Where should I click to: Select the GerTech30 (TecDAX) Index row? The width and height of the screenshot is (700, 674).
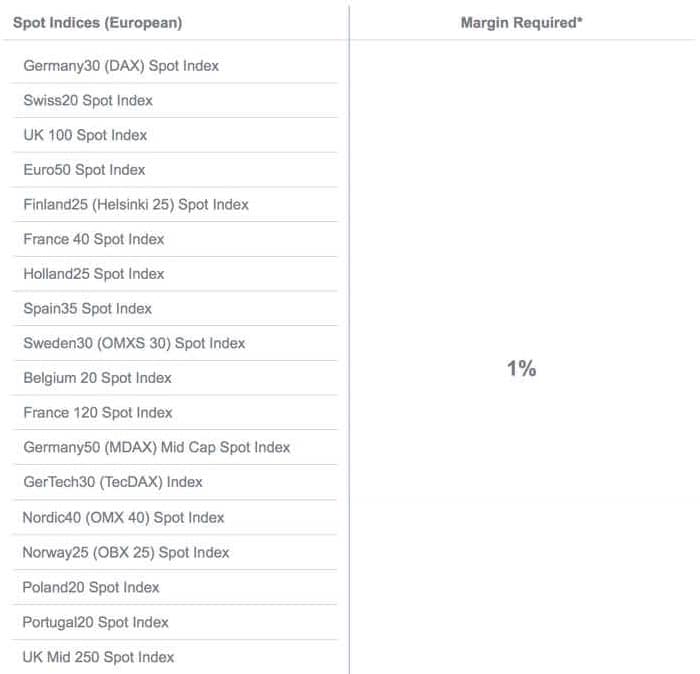[x=113, y=482]
